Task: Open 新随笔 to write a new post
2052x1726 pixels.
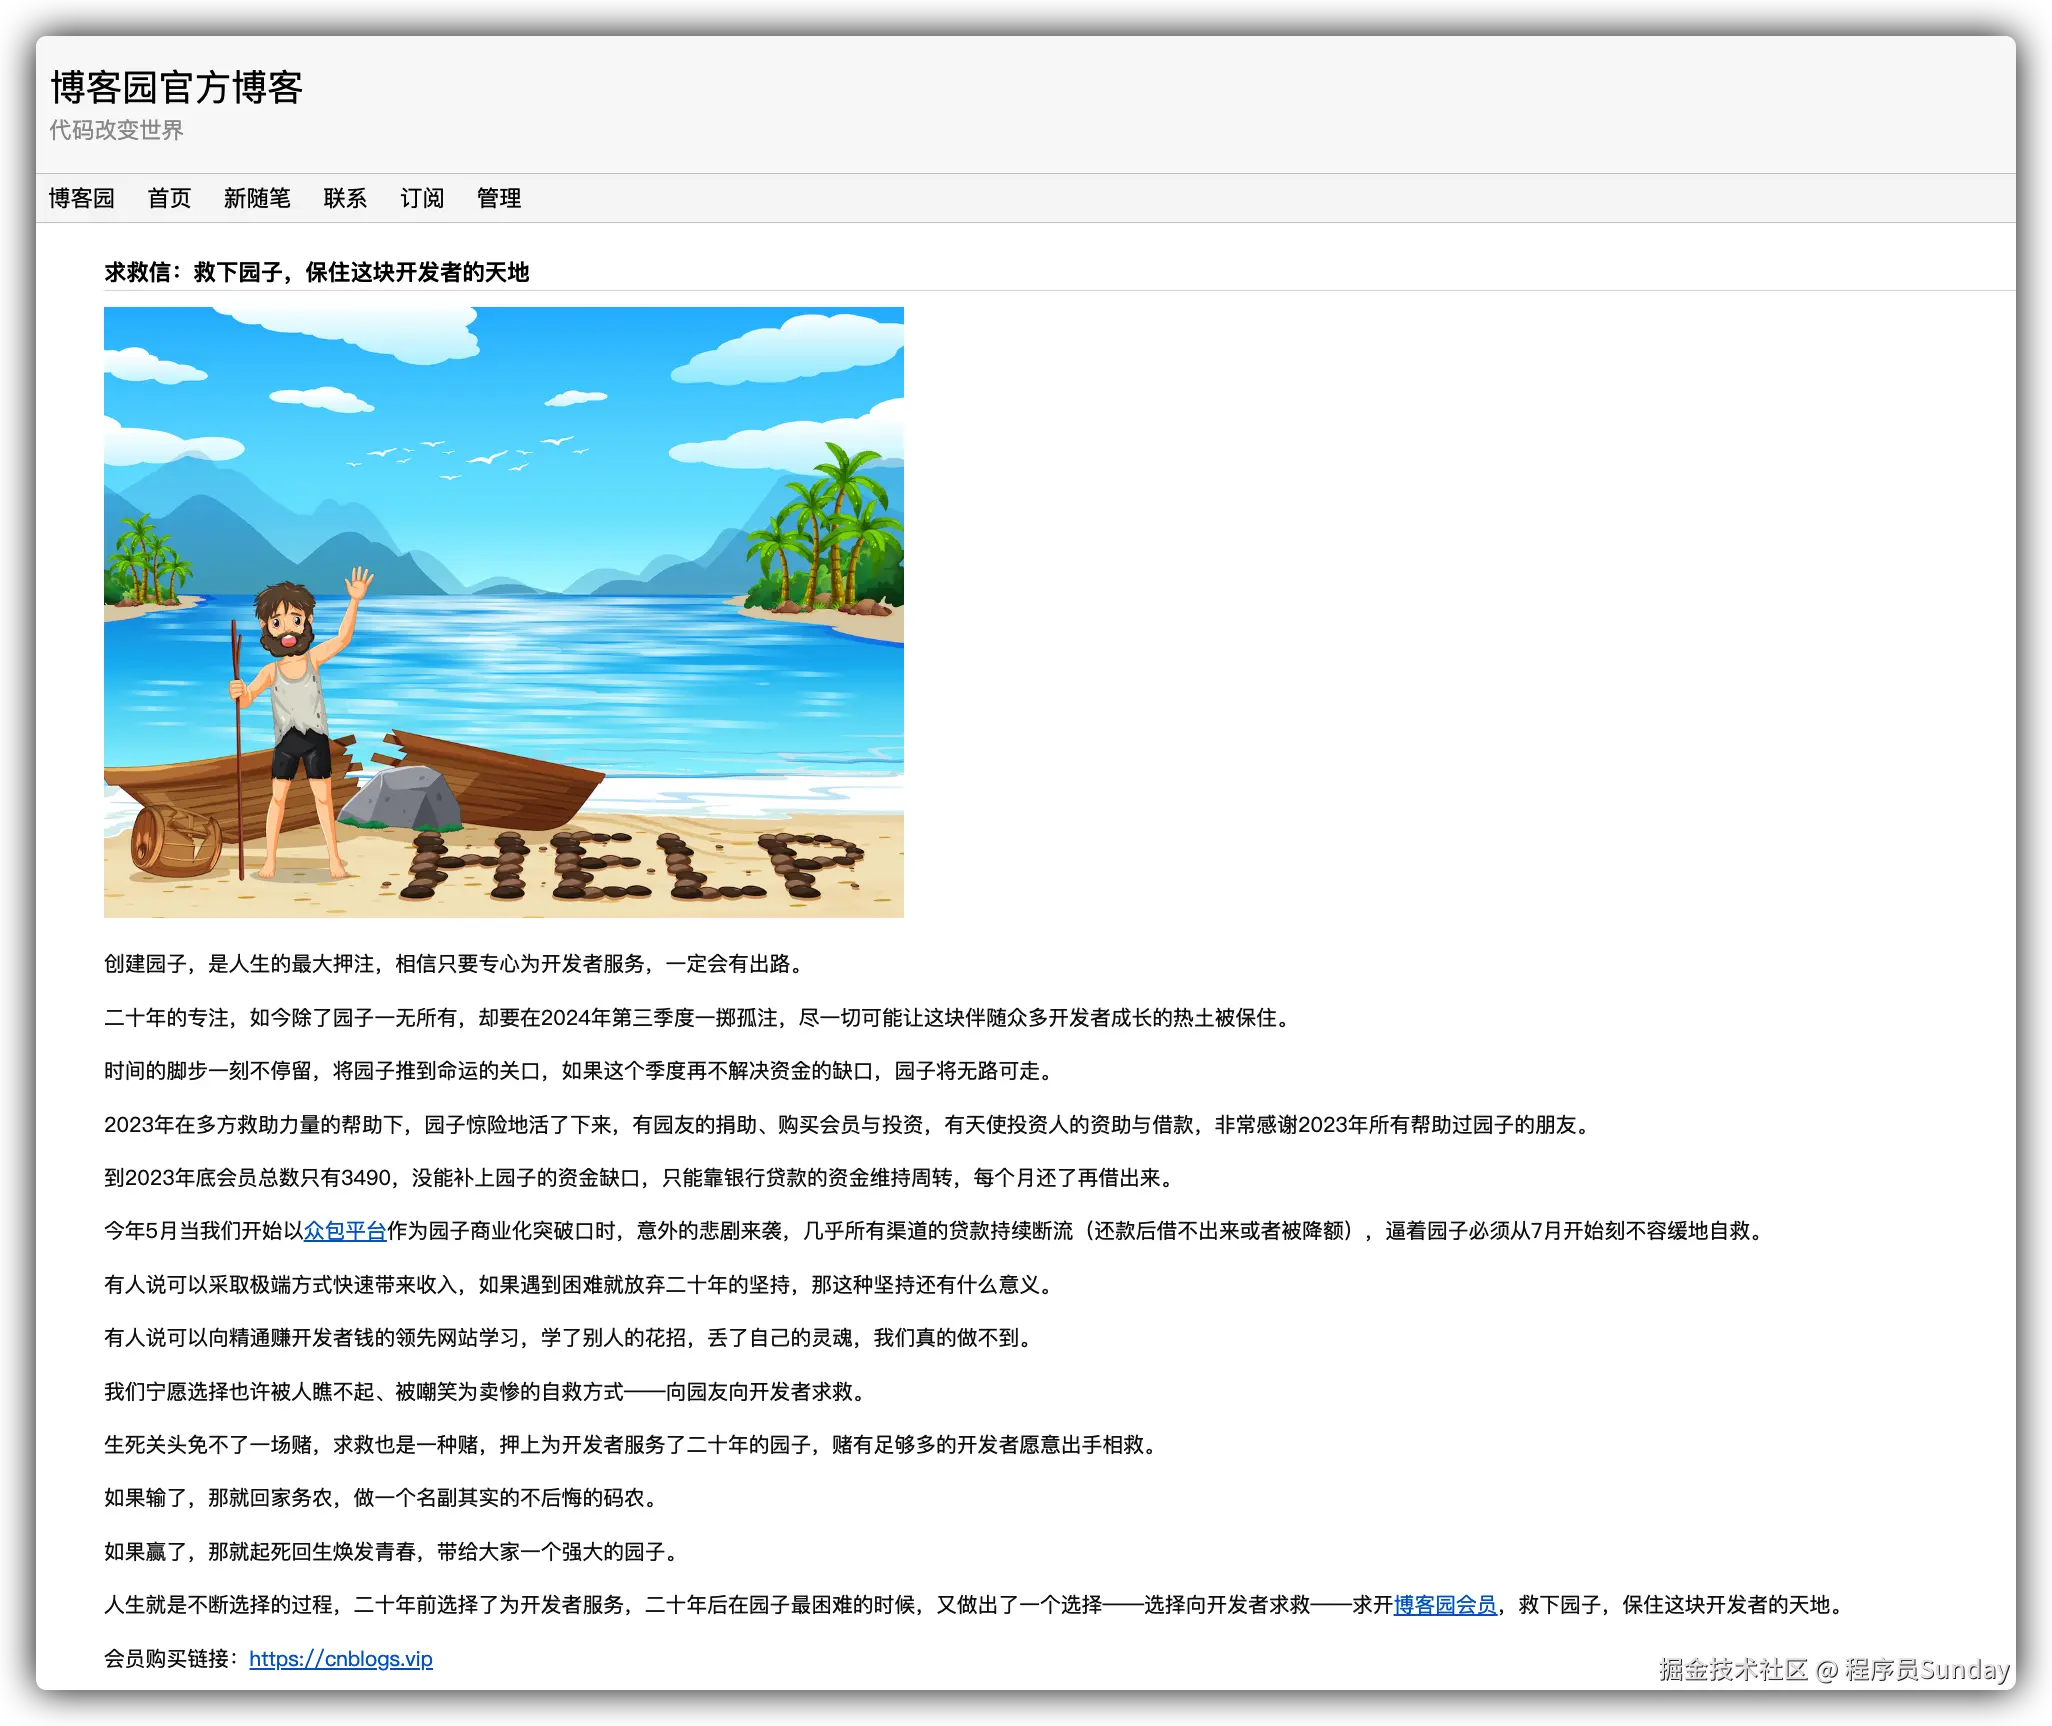Action: click(x=258, y=198)
